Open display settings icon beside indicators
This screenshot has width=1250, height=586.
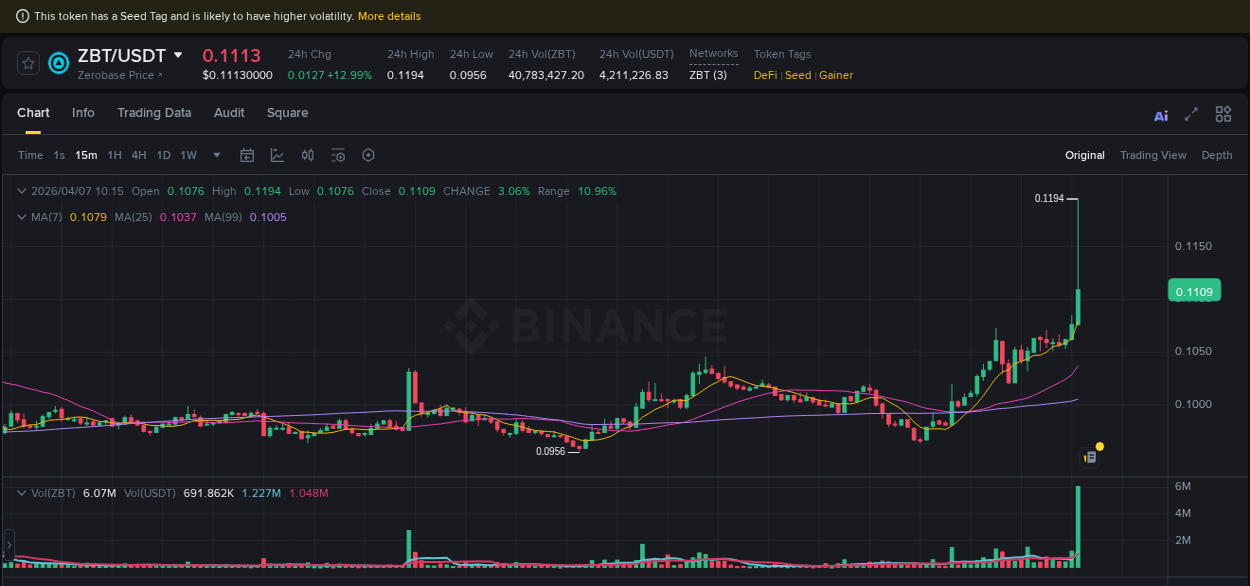(337, 155)
